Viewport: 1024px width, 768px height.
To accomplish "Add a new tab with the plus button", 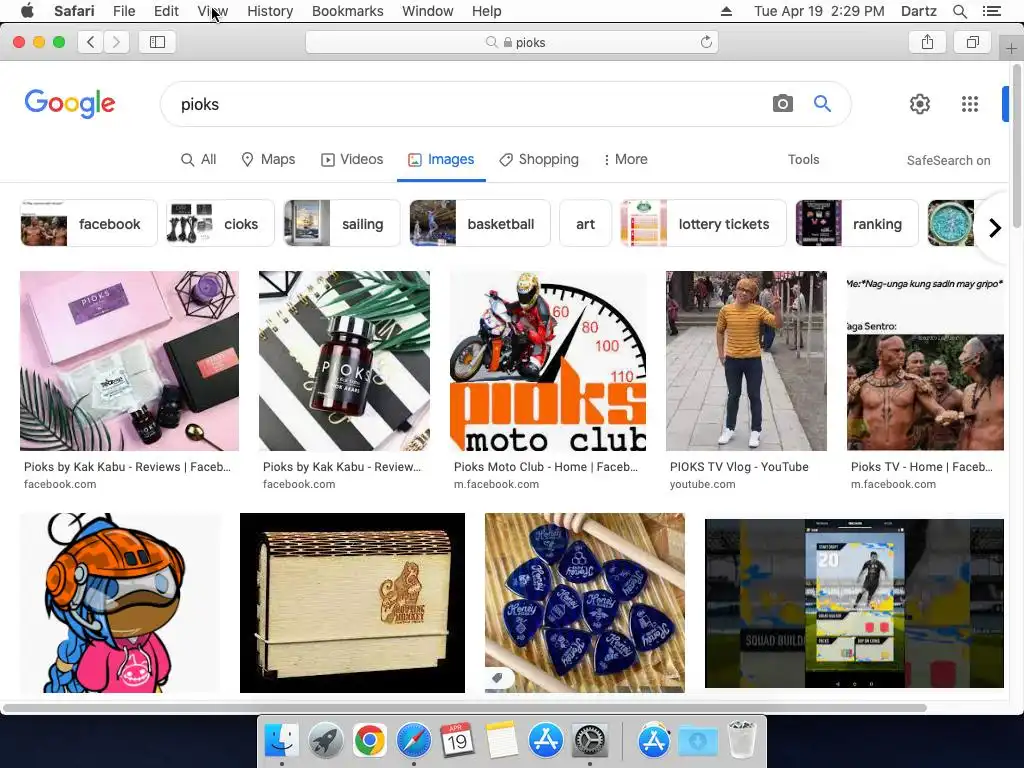I will (1011, 48).
